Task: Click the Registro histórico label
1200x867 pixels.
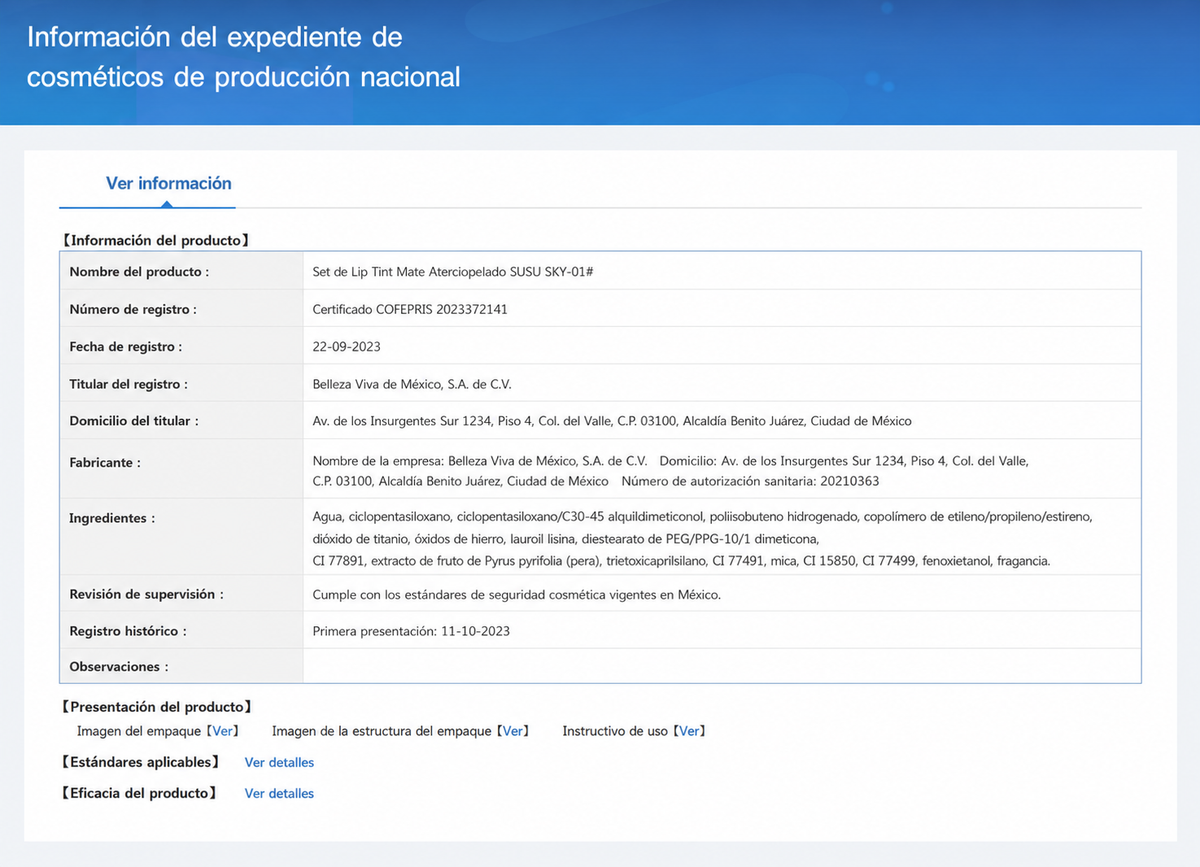Action: point(128,632)
